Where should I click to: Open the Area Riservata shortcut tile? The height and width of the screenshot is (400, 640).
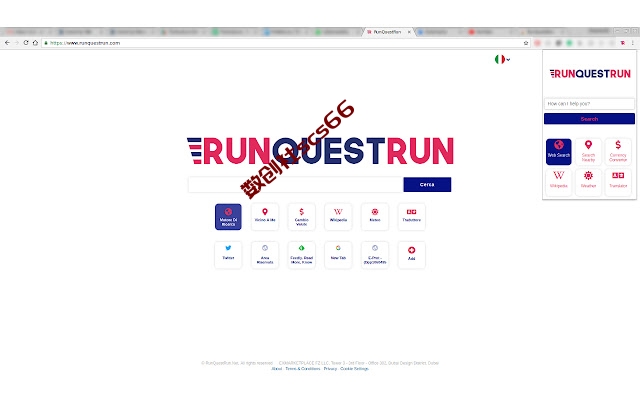(265, 255)
